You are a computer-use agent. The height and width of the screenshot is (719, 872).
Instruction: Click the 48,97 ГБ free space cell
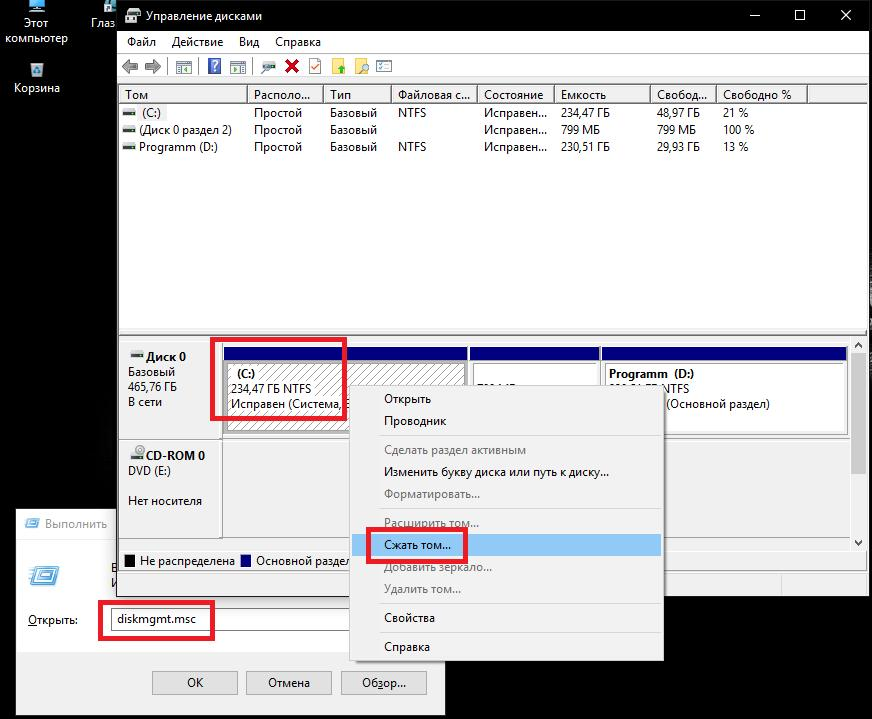(x=678, y=113)
